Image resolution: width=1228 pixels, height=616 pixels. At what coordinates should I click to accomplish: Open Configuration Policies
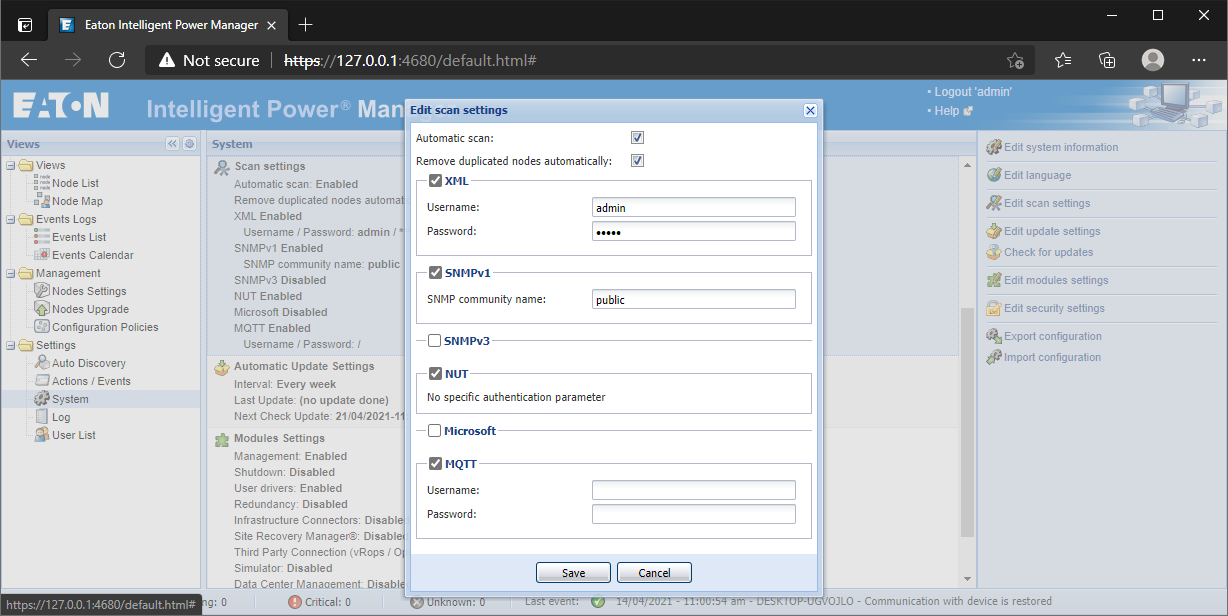pos(105,327)
